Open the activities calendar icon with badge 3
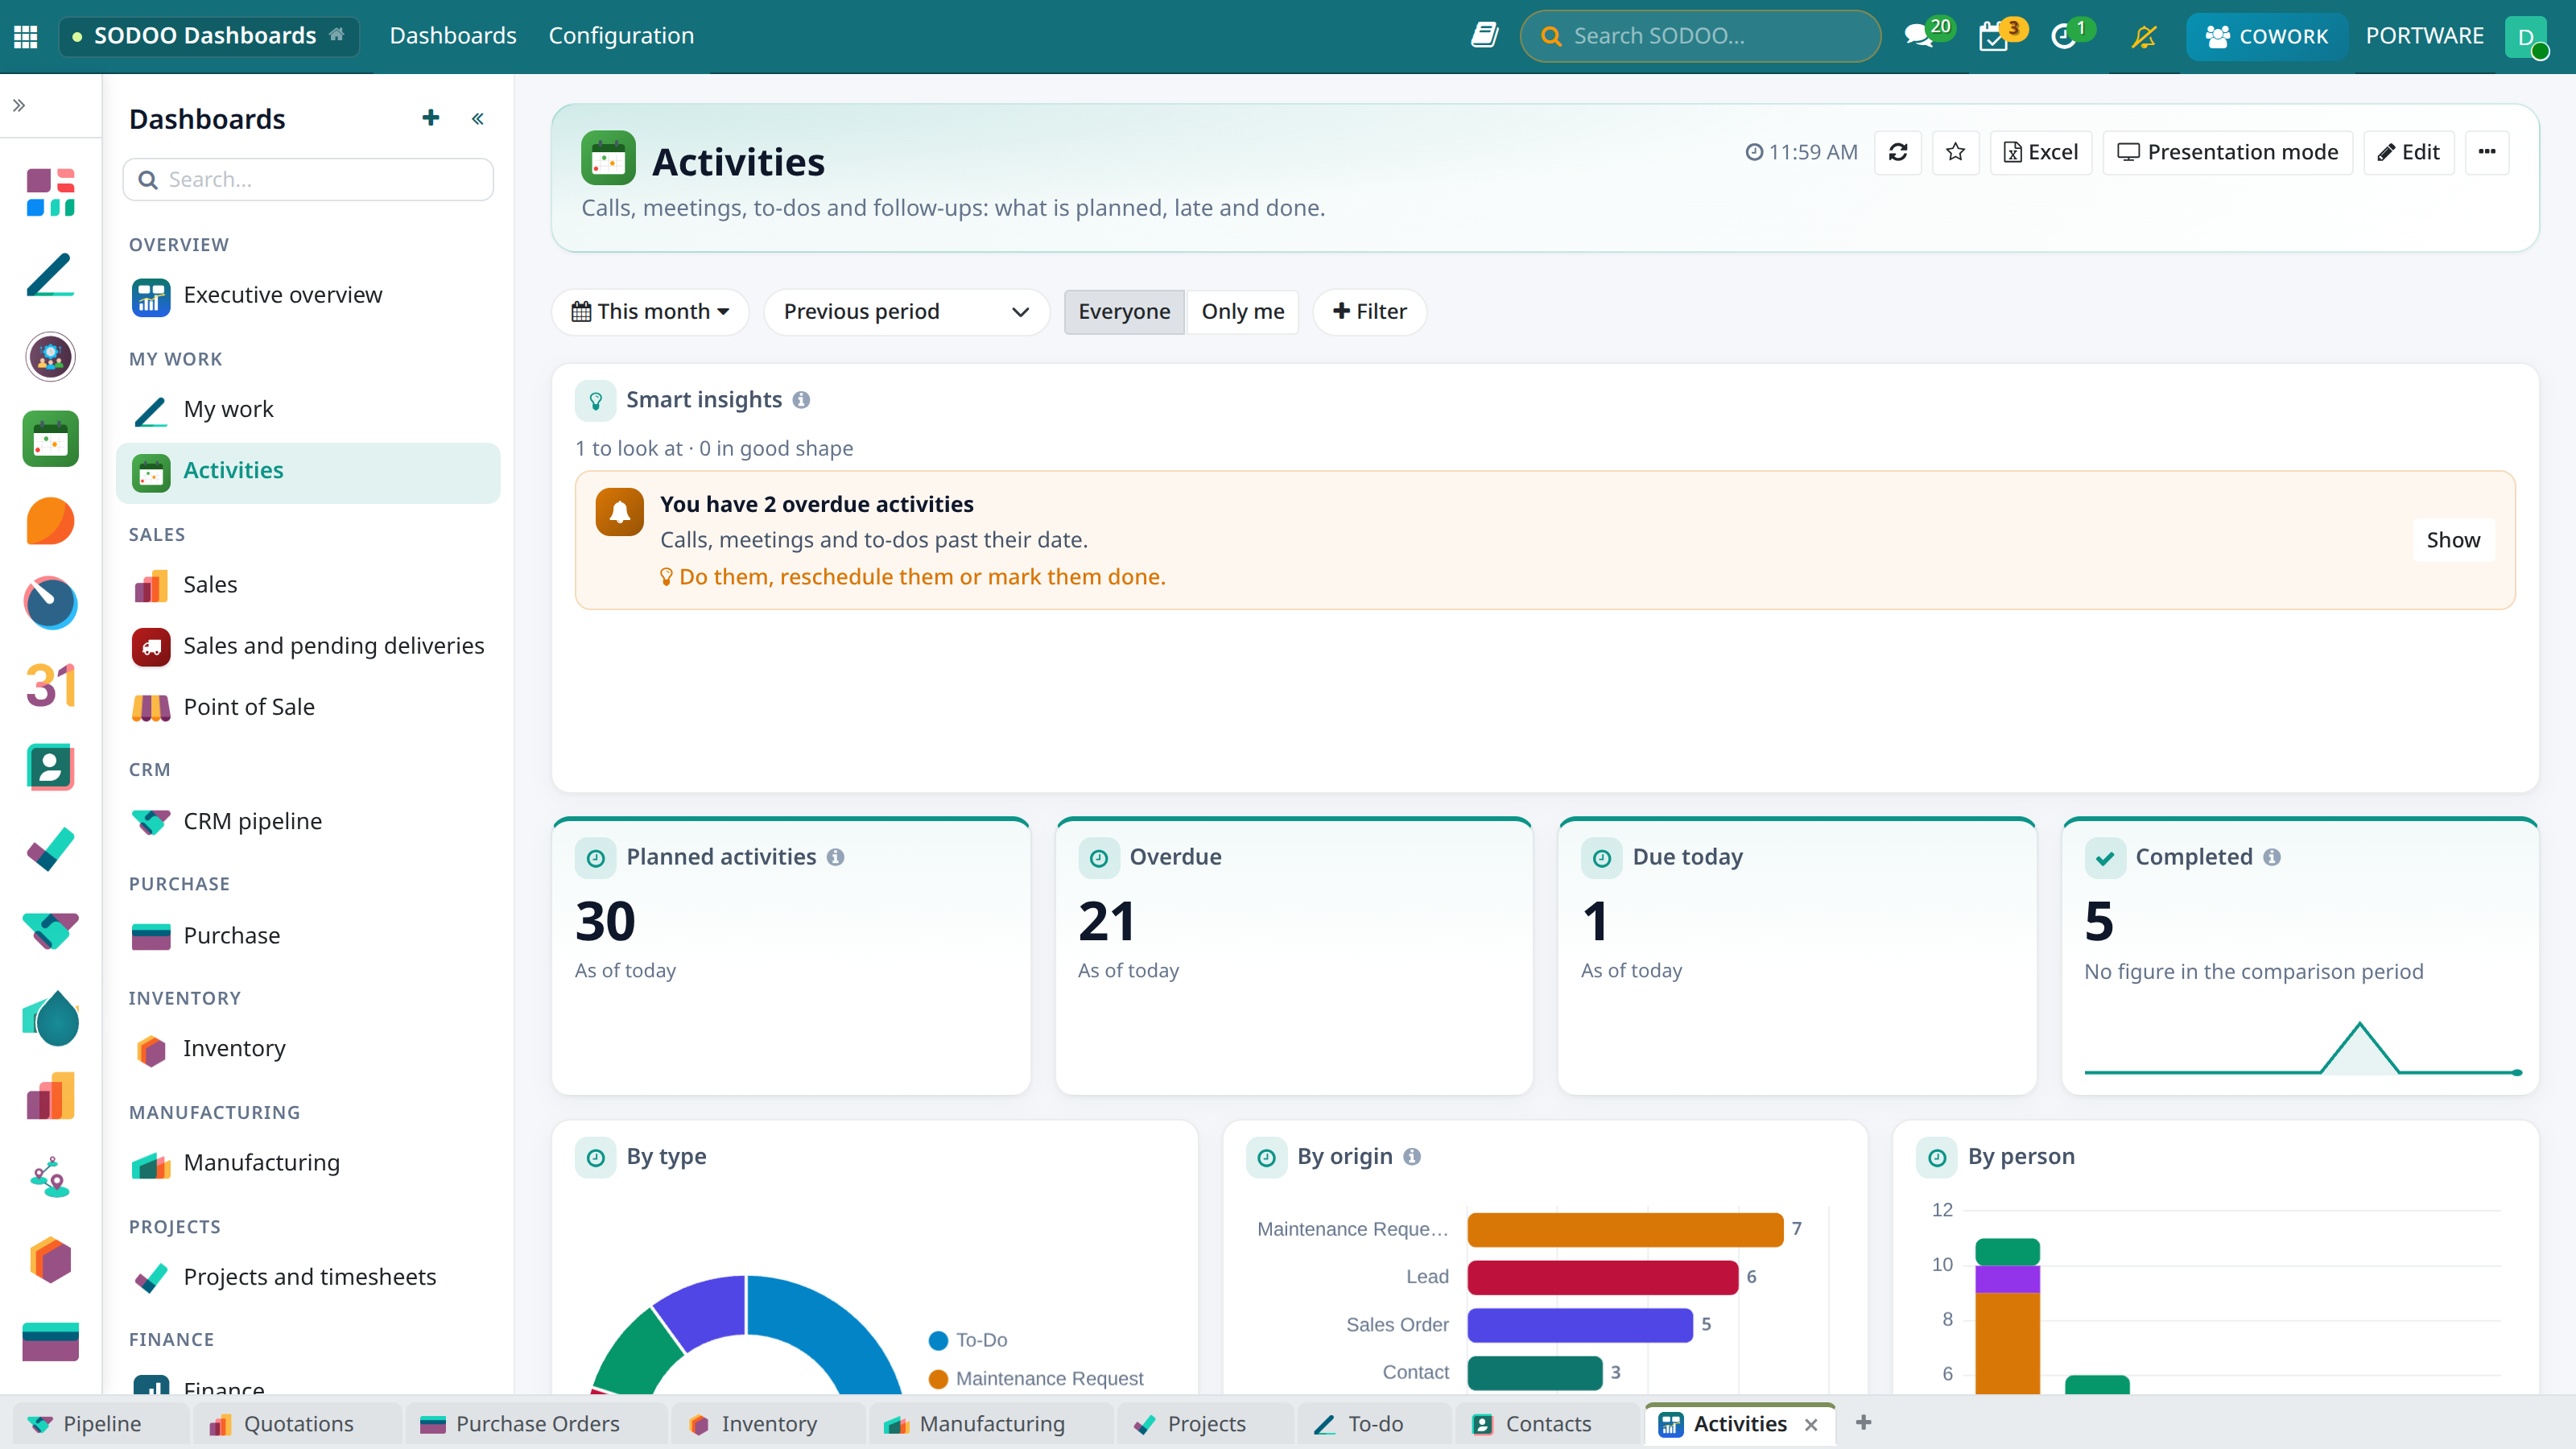The height and width of the screenshot is (1449, 2576). (x=1993, y=36)
